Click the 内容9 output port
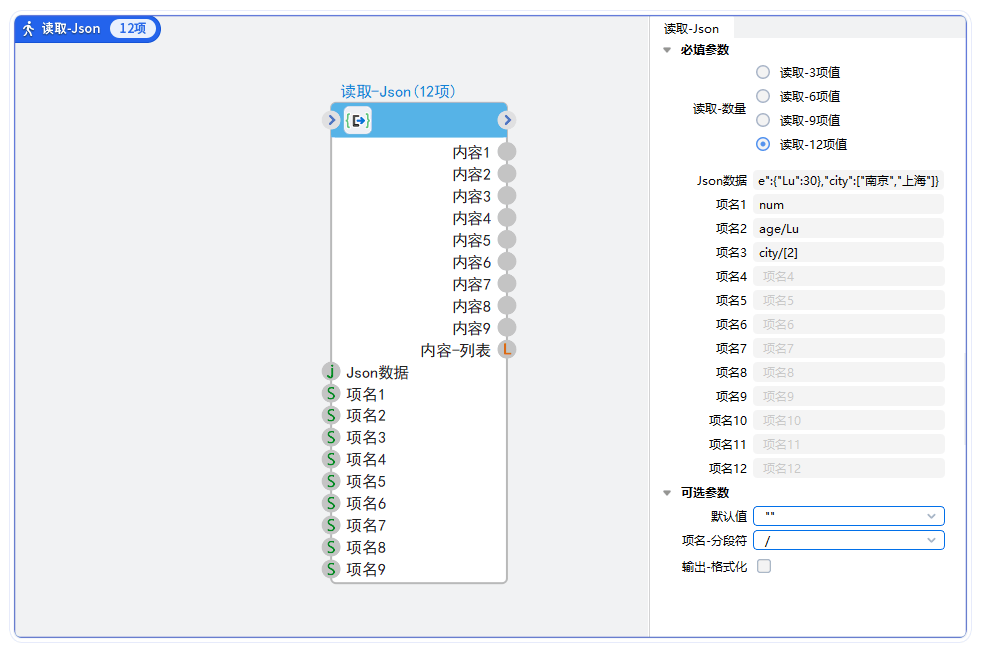 [507, 328]
